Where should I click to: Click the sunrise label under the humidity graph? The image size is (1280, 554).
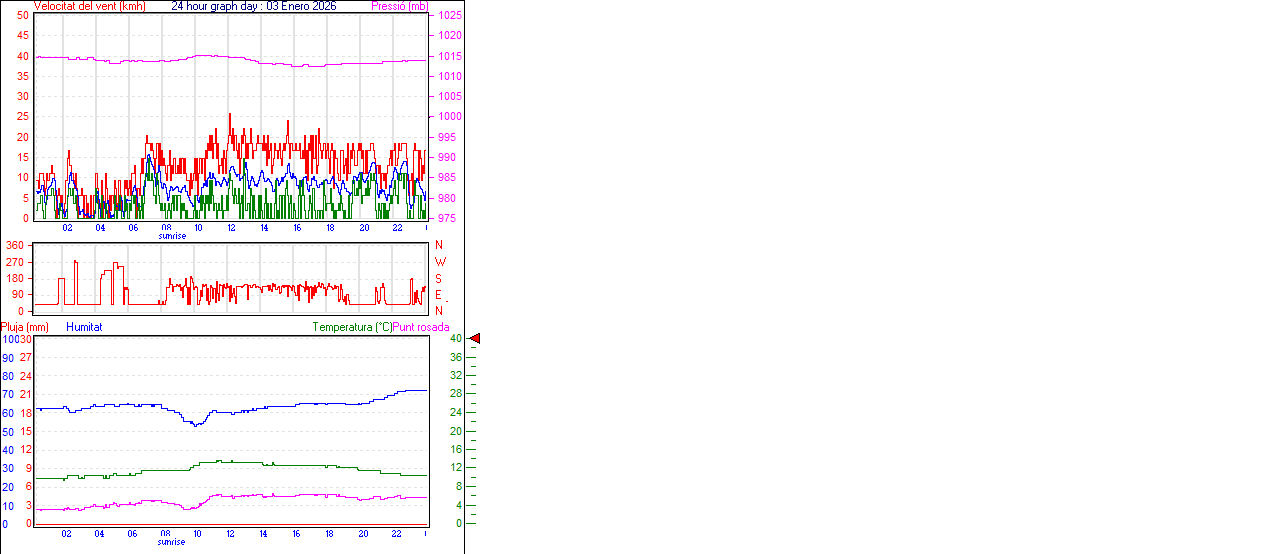click(x=172, y=542)
